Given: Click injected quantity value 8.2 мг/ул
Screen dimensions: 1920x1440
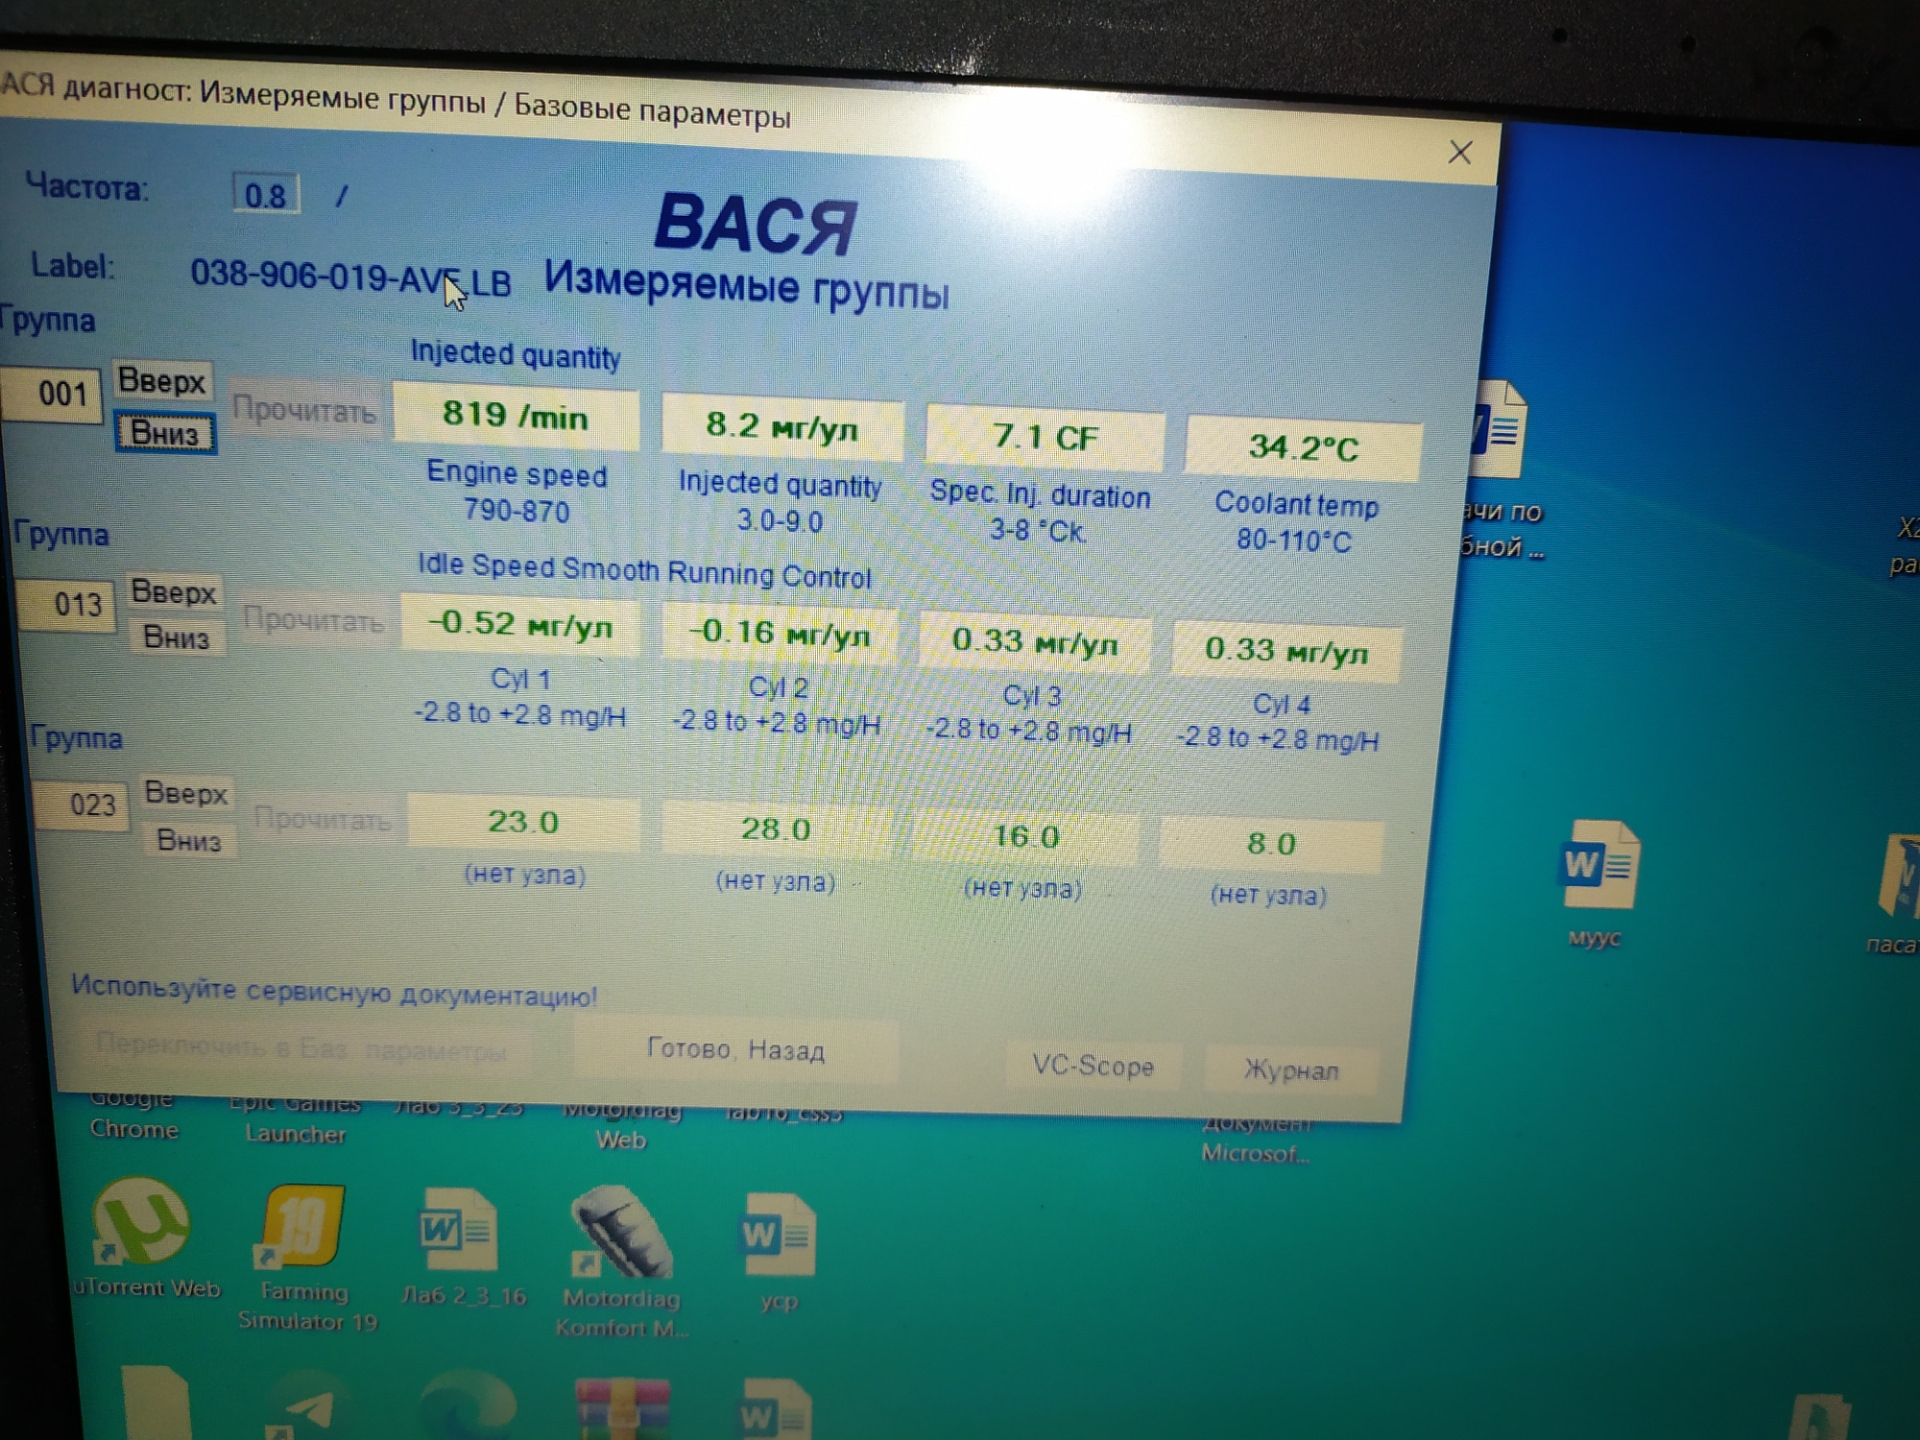Looking at the screenshot, I should click(782, 427).
